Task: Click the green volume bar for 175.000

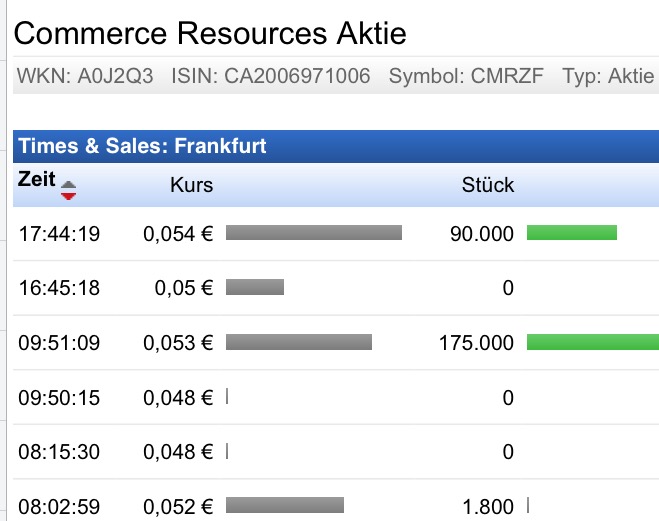Action: tap(592, 343)
